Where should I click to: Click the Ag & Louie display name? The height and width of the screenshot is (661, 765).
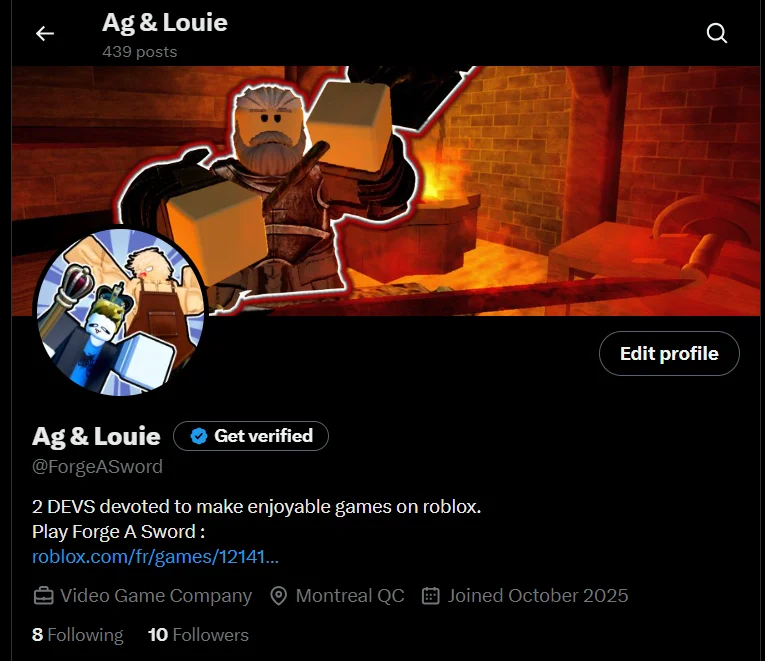96,436
